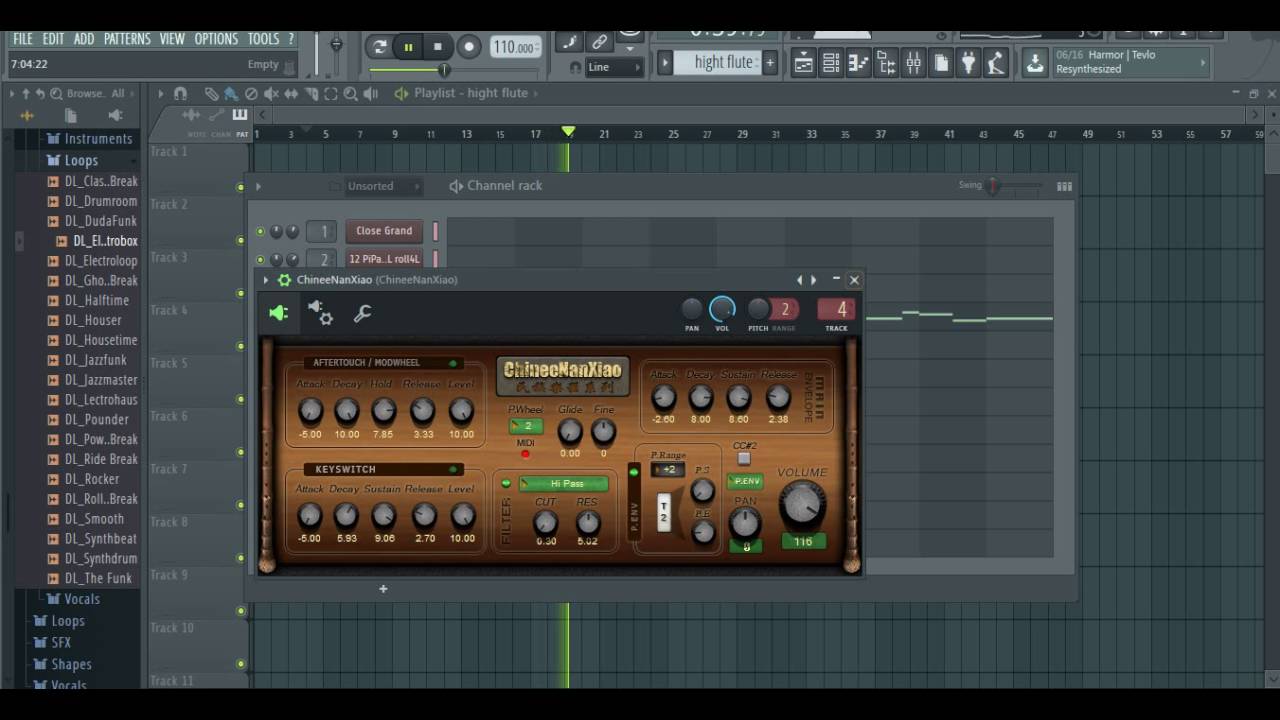Open plugin detailed settings gear icon

coord(321,313)
